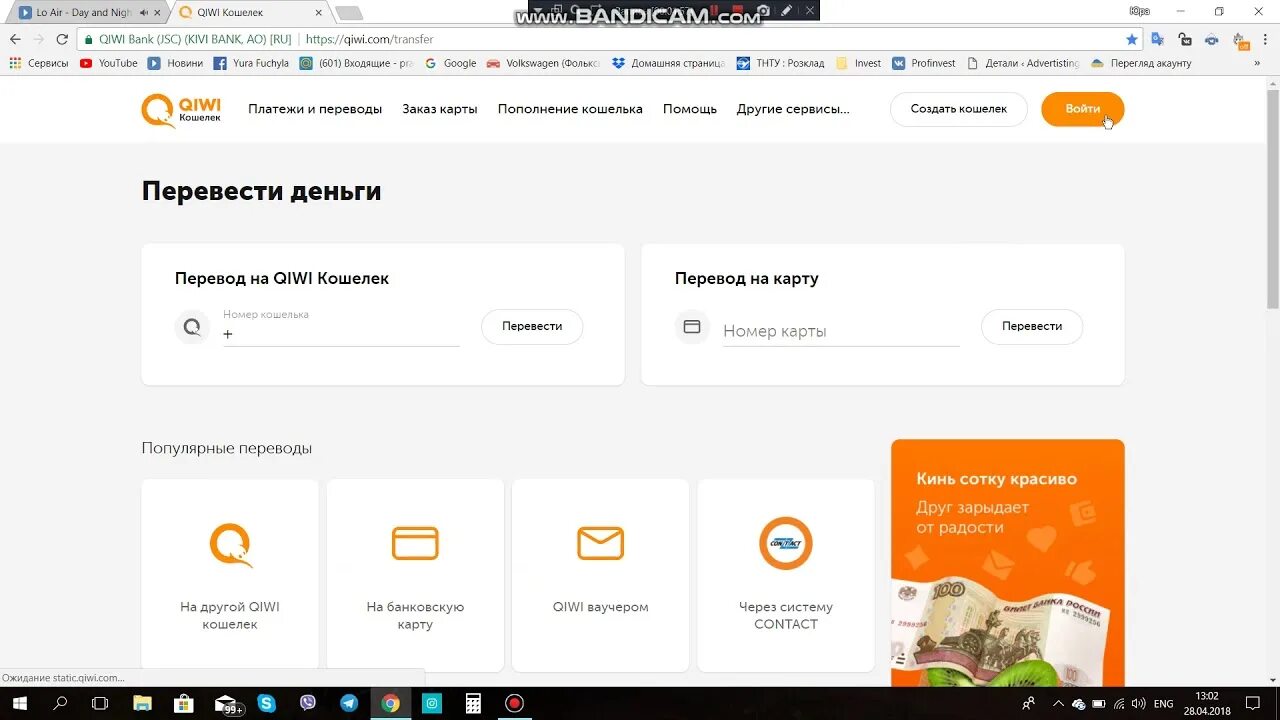Open the Volkswagen bookmark
1280x720 pixels.
544,63
